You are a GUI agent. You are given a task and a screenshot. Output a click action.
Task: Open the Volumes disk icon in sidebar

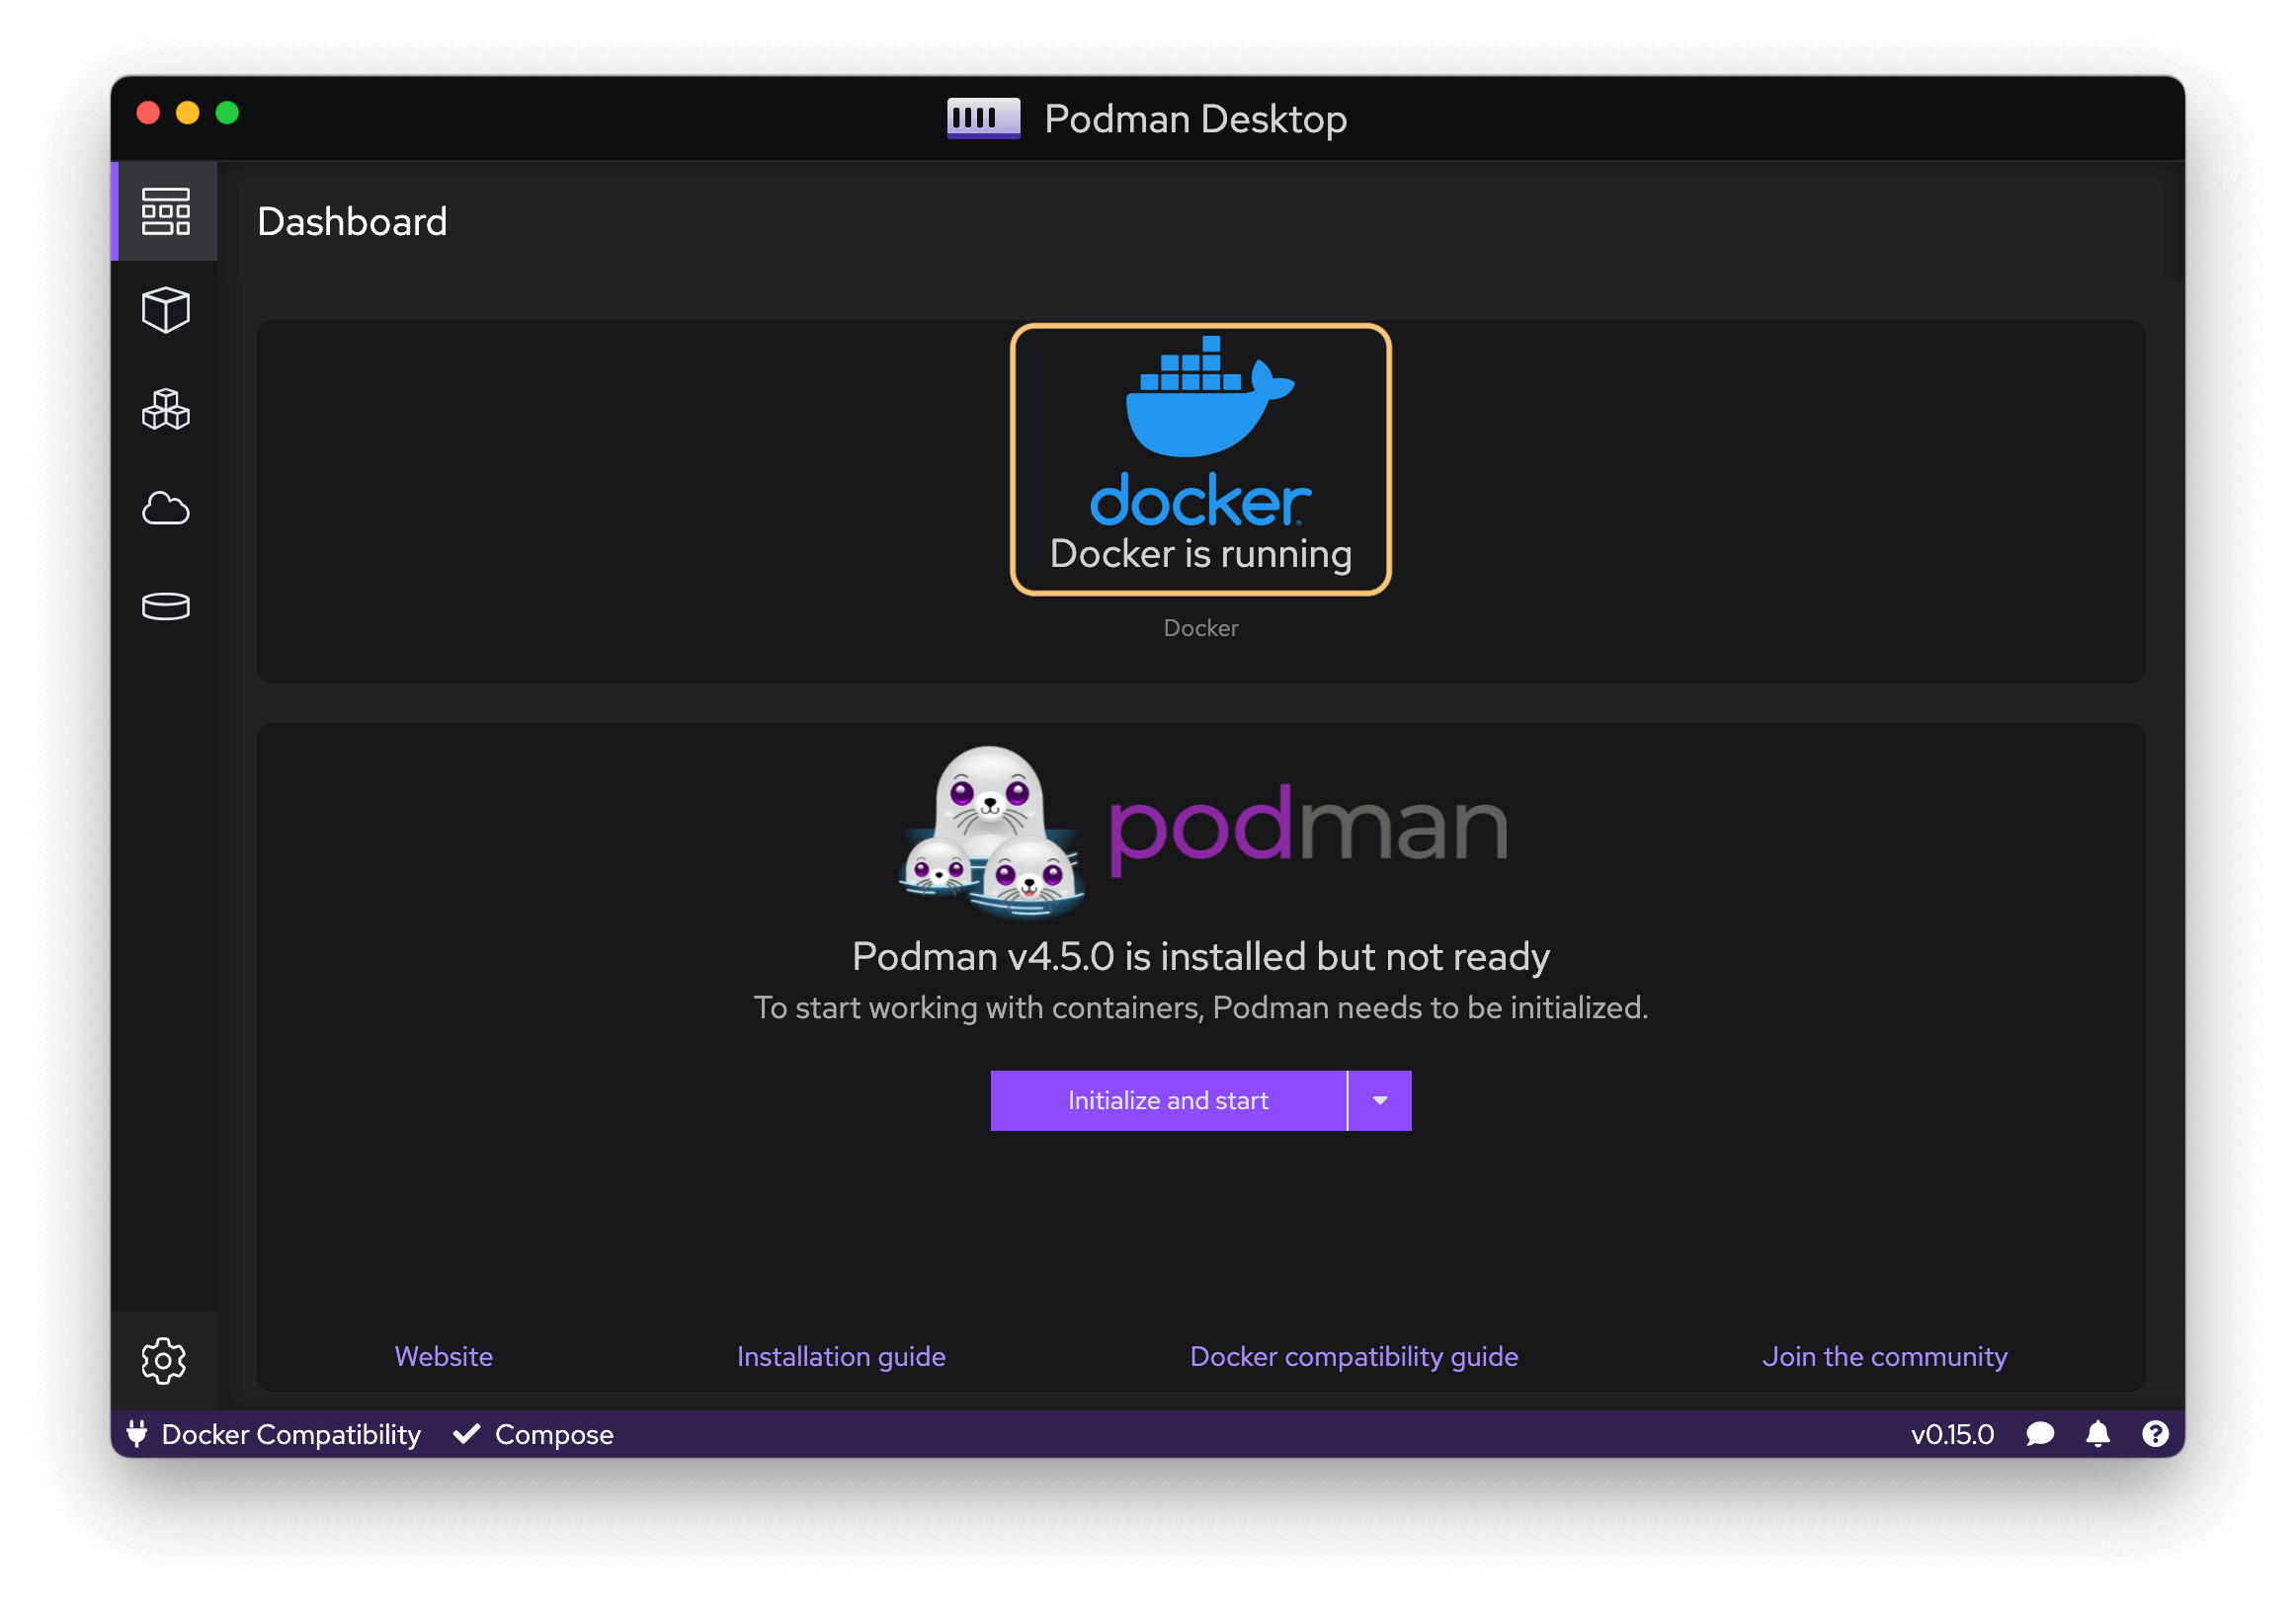[x=165, y=606]
